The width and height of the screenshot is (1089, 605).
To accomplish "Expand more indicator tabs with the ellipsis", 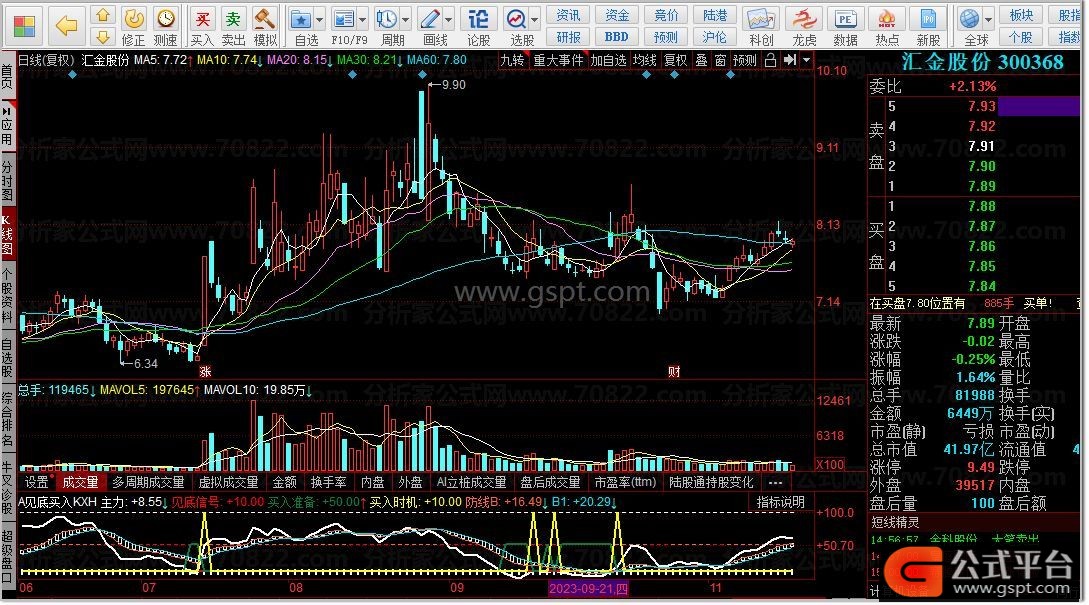I will tap(776, 482).
